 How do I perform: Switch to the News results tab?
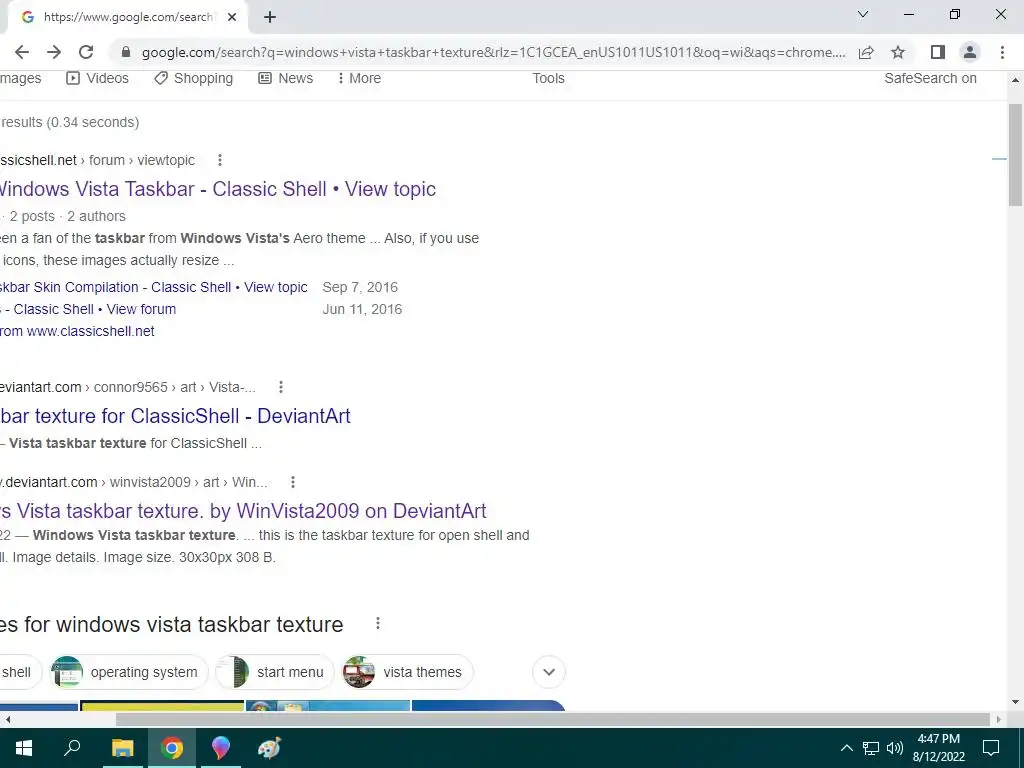[285, 78]
